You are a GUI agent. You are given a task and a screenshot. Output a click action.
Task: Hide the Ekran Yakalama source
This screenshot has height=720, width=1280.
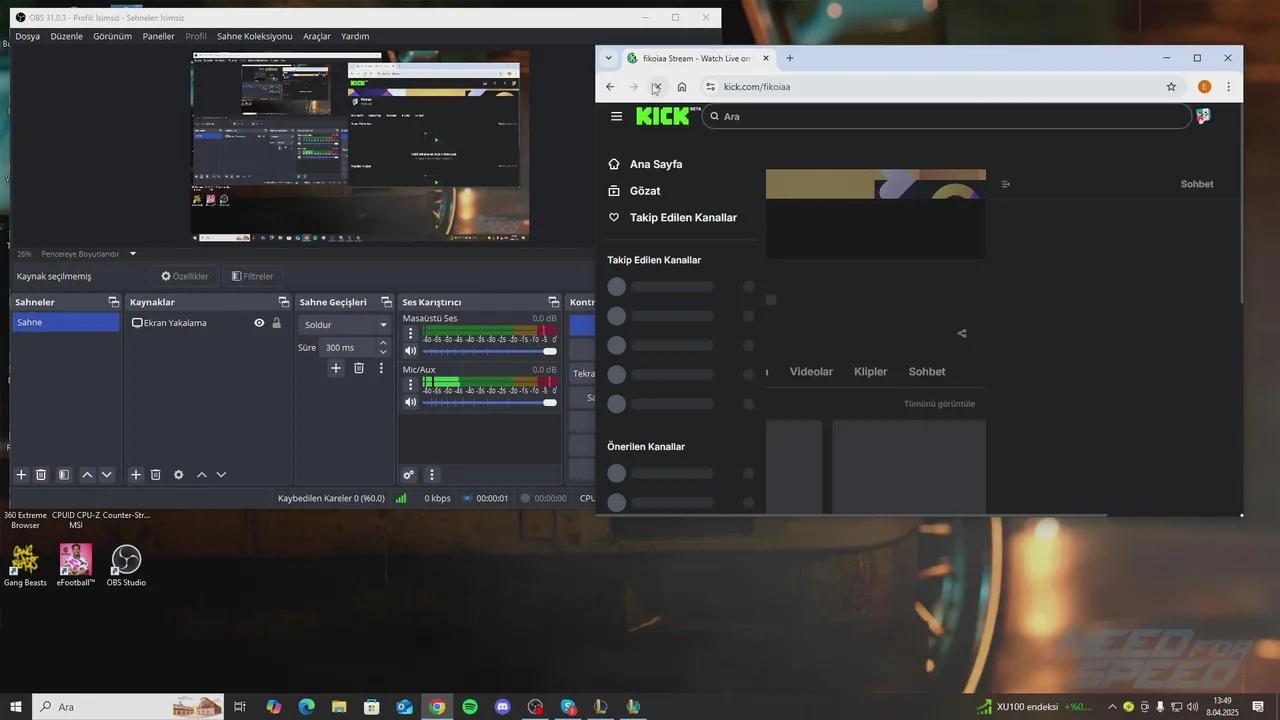(x=259, y=322)
